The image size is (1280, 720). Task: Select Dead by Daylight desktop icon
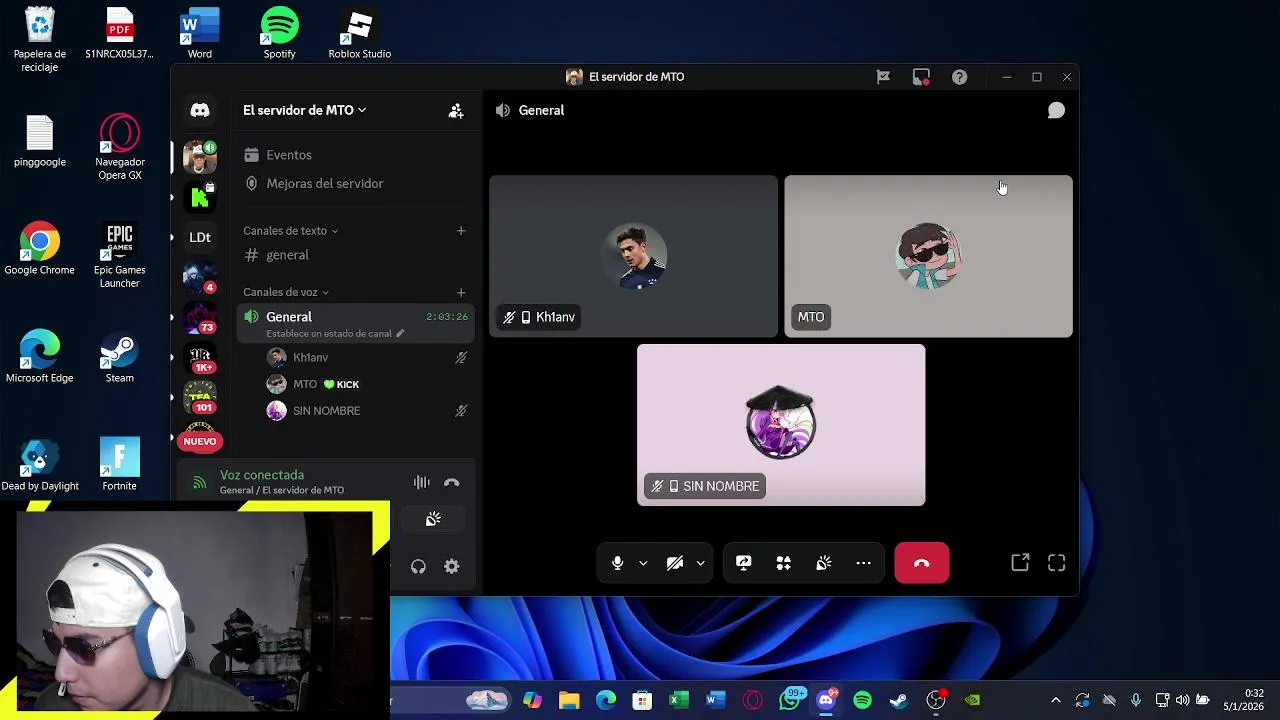(40, 466)
